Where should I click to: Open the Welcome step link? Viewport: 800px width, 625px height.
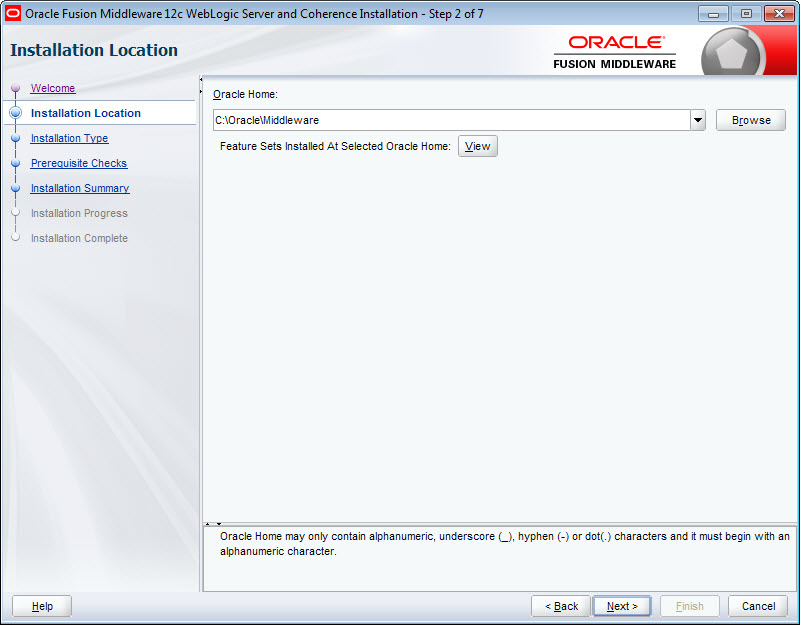53,88
